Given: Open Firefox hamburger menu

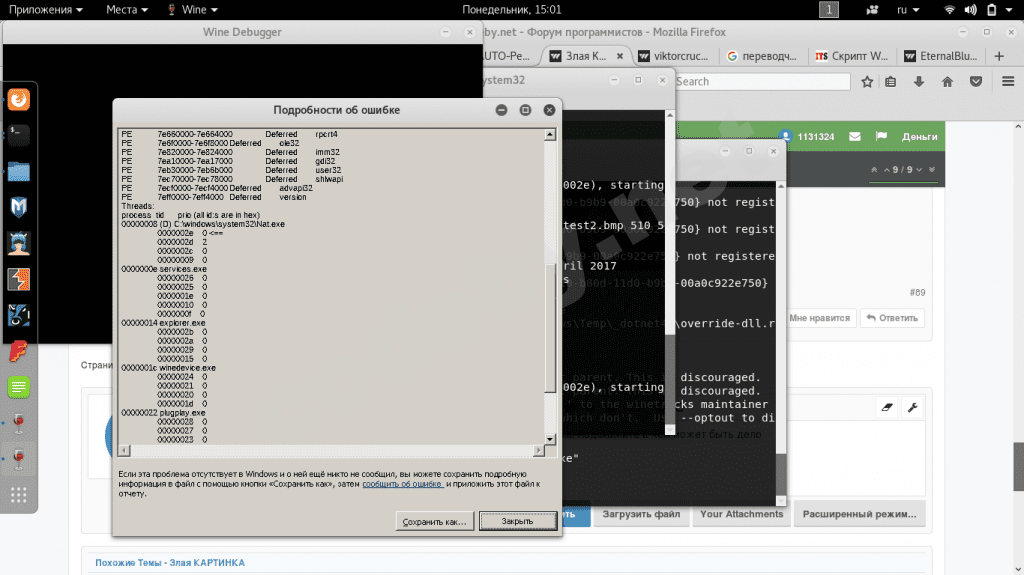Looking at the screenshot, I should (x=1007, y=82).
